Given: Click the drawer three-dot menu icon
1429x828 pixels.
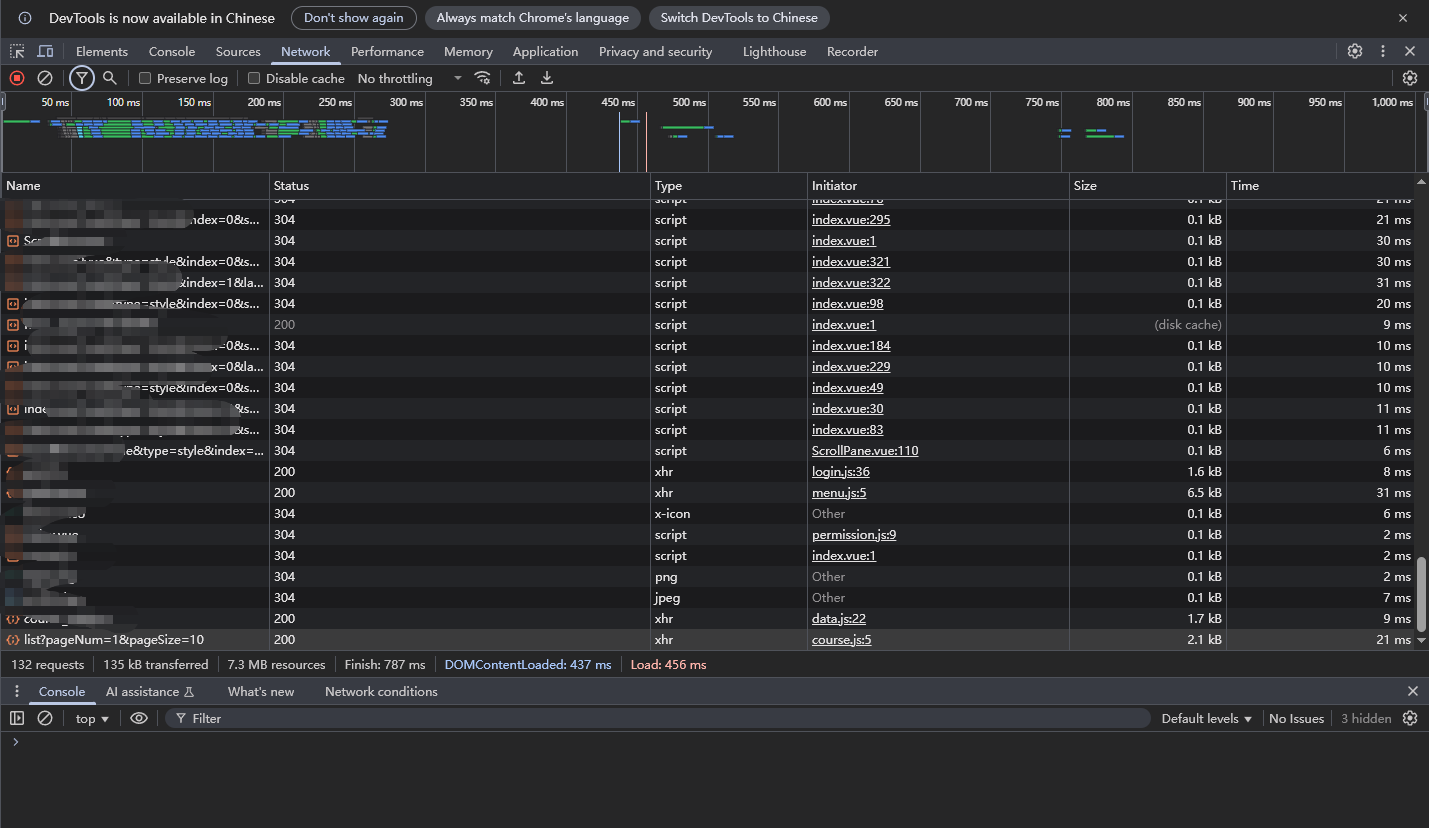Looking at the screenshot, I should tap(16, 692).
